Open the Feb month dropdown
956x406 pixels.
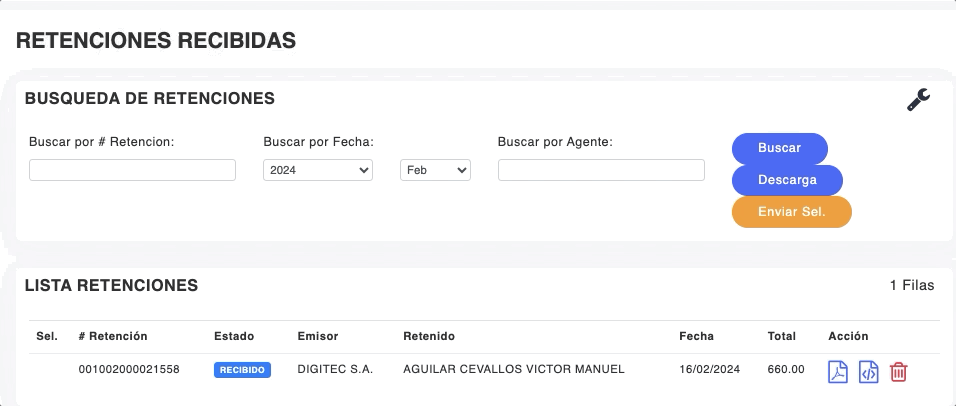[435, 171]
